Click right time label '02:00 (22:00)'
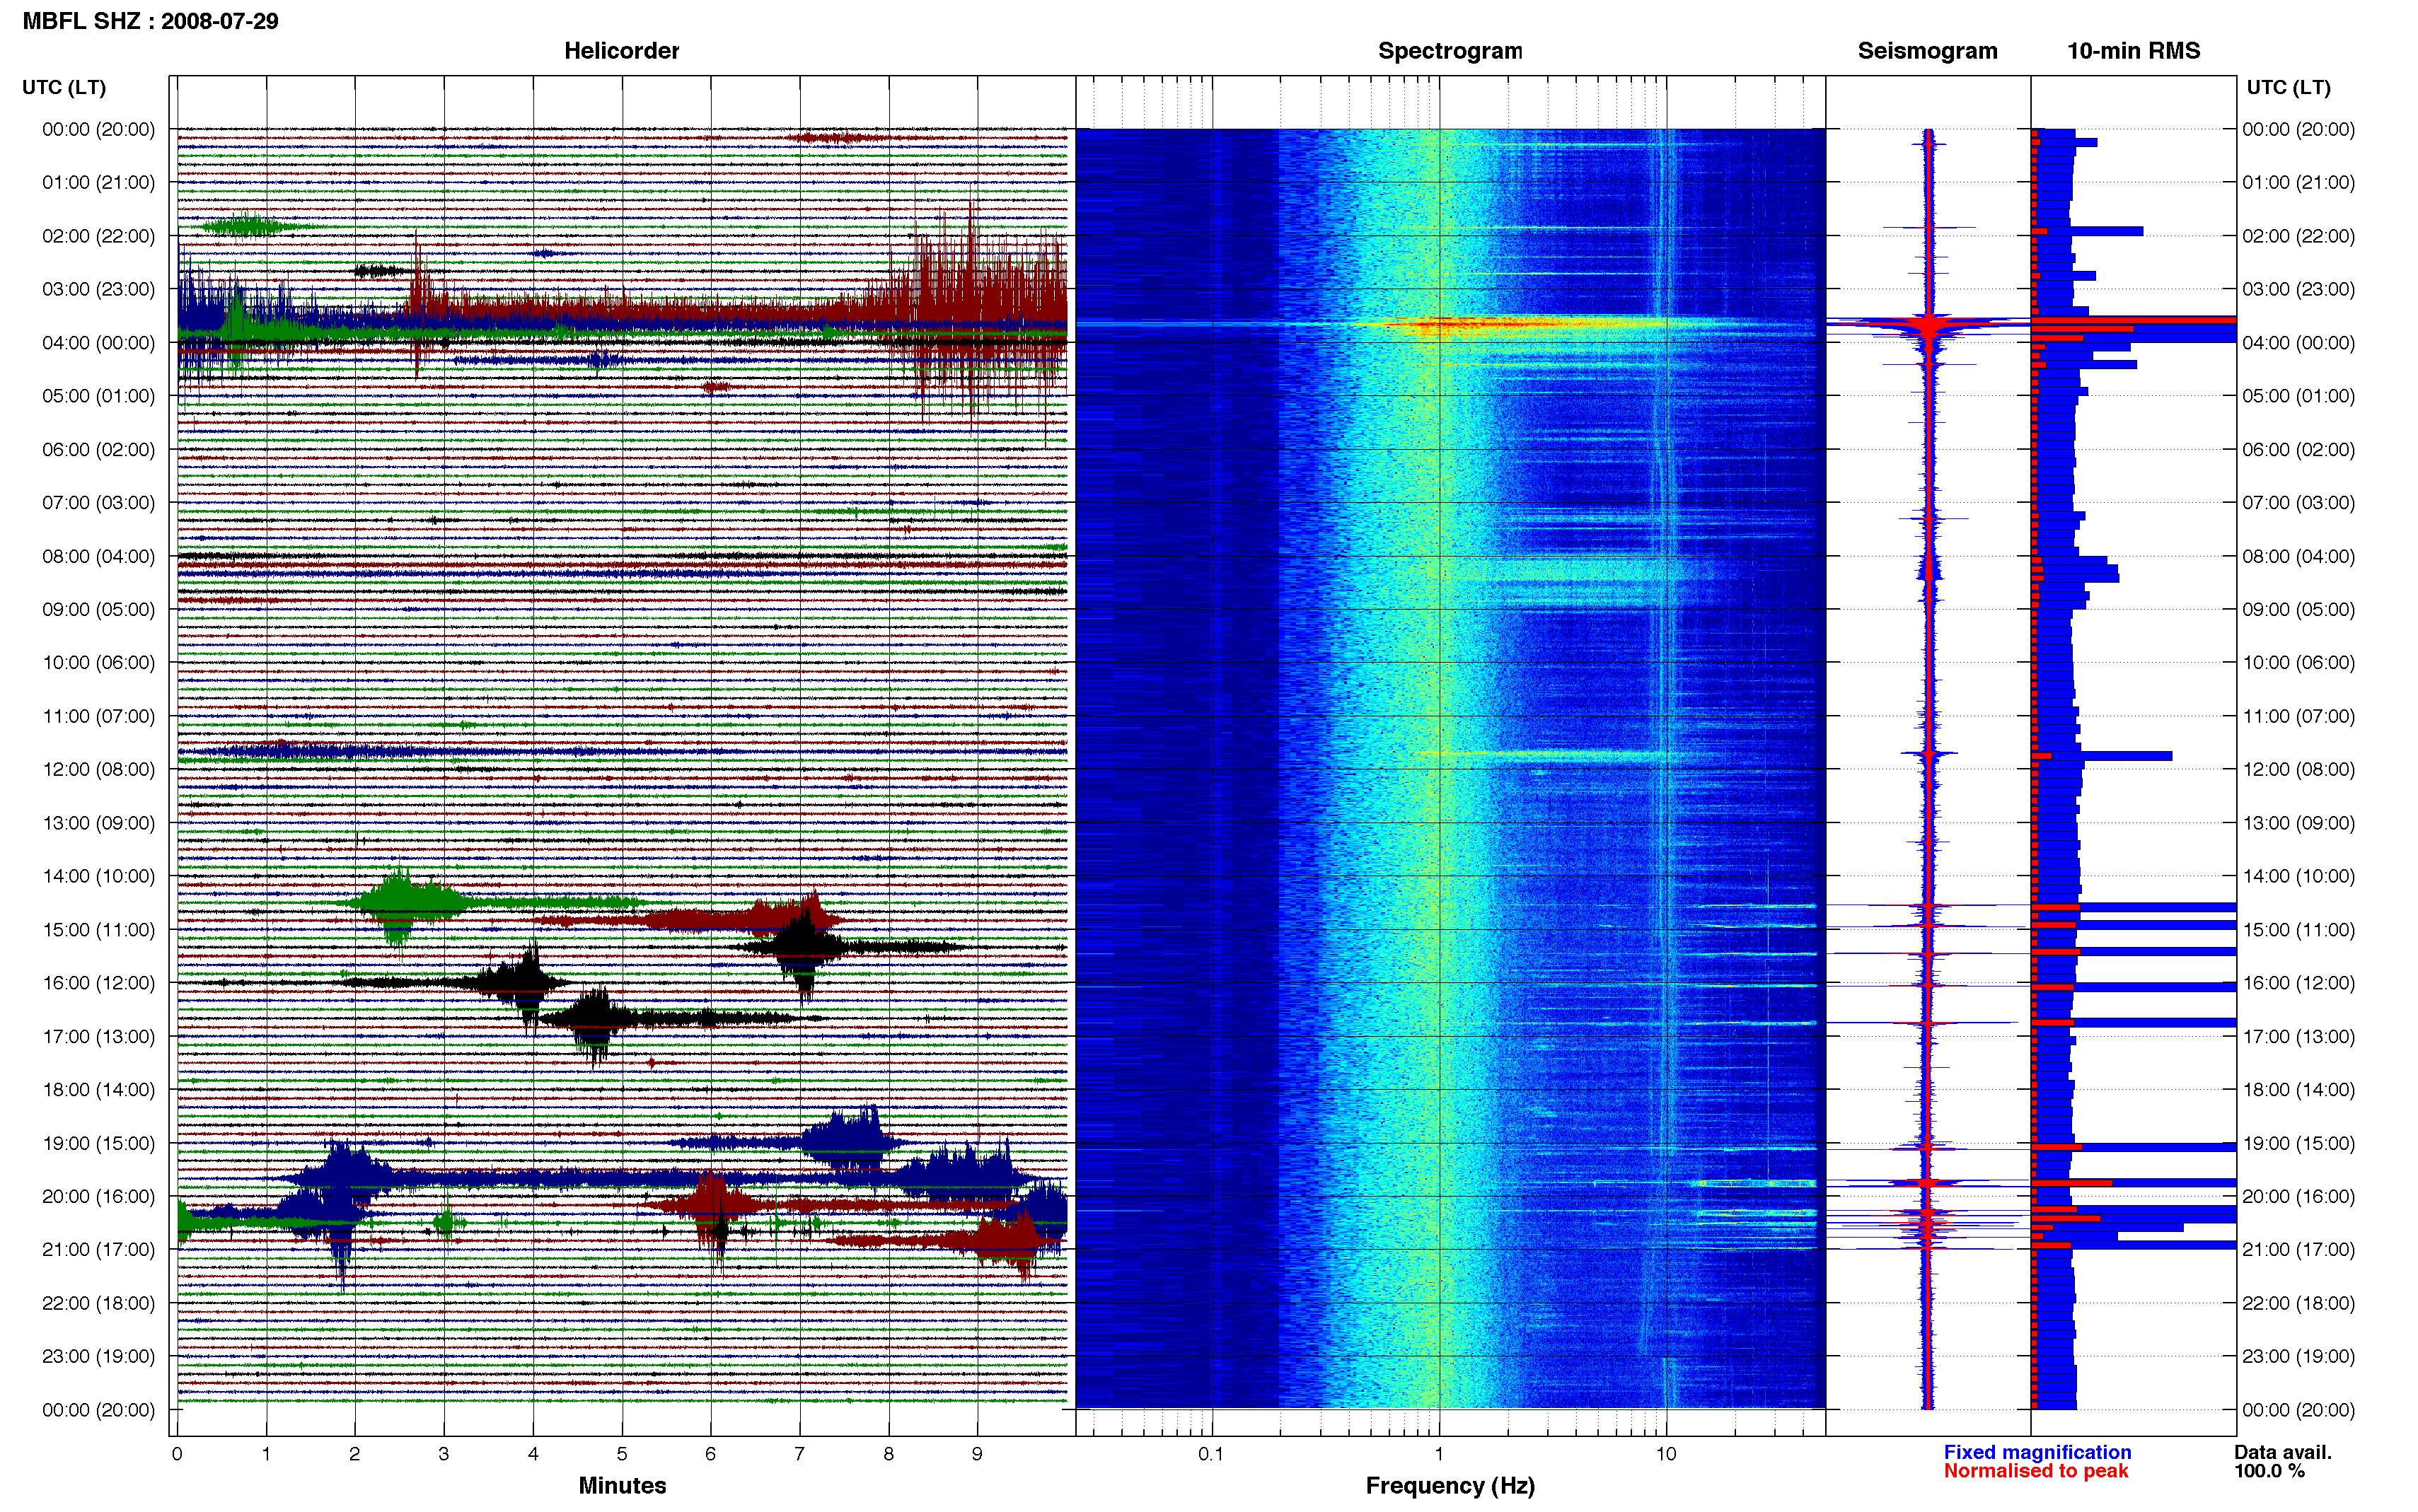This screenshot has width=2418, height=1512. coord(2298,236)
